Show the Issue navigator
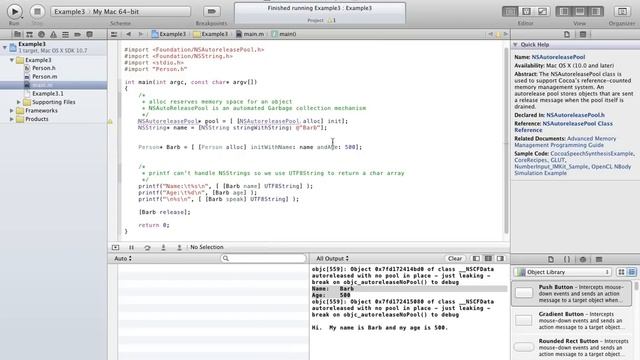This screenshot has height=360, width=640. tap(53, 34)
